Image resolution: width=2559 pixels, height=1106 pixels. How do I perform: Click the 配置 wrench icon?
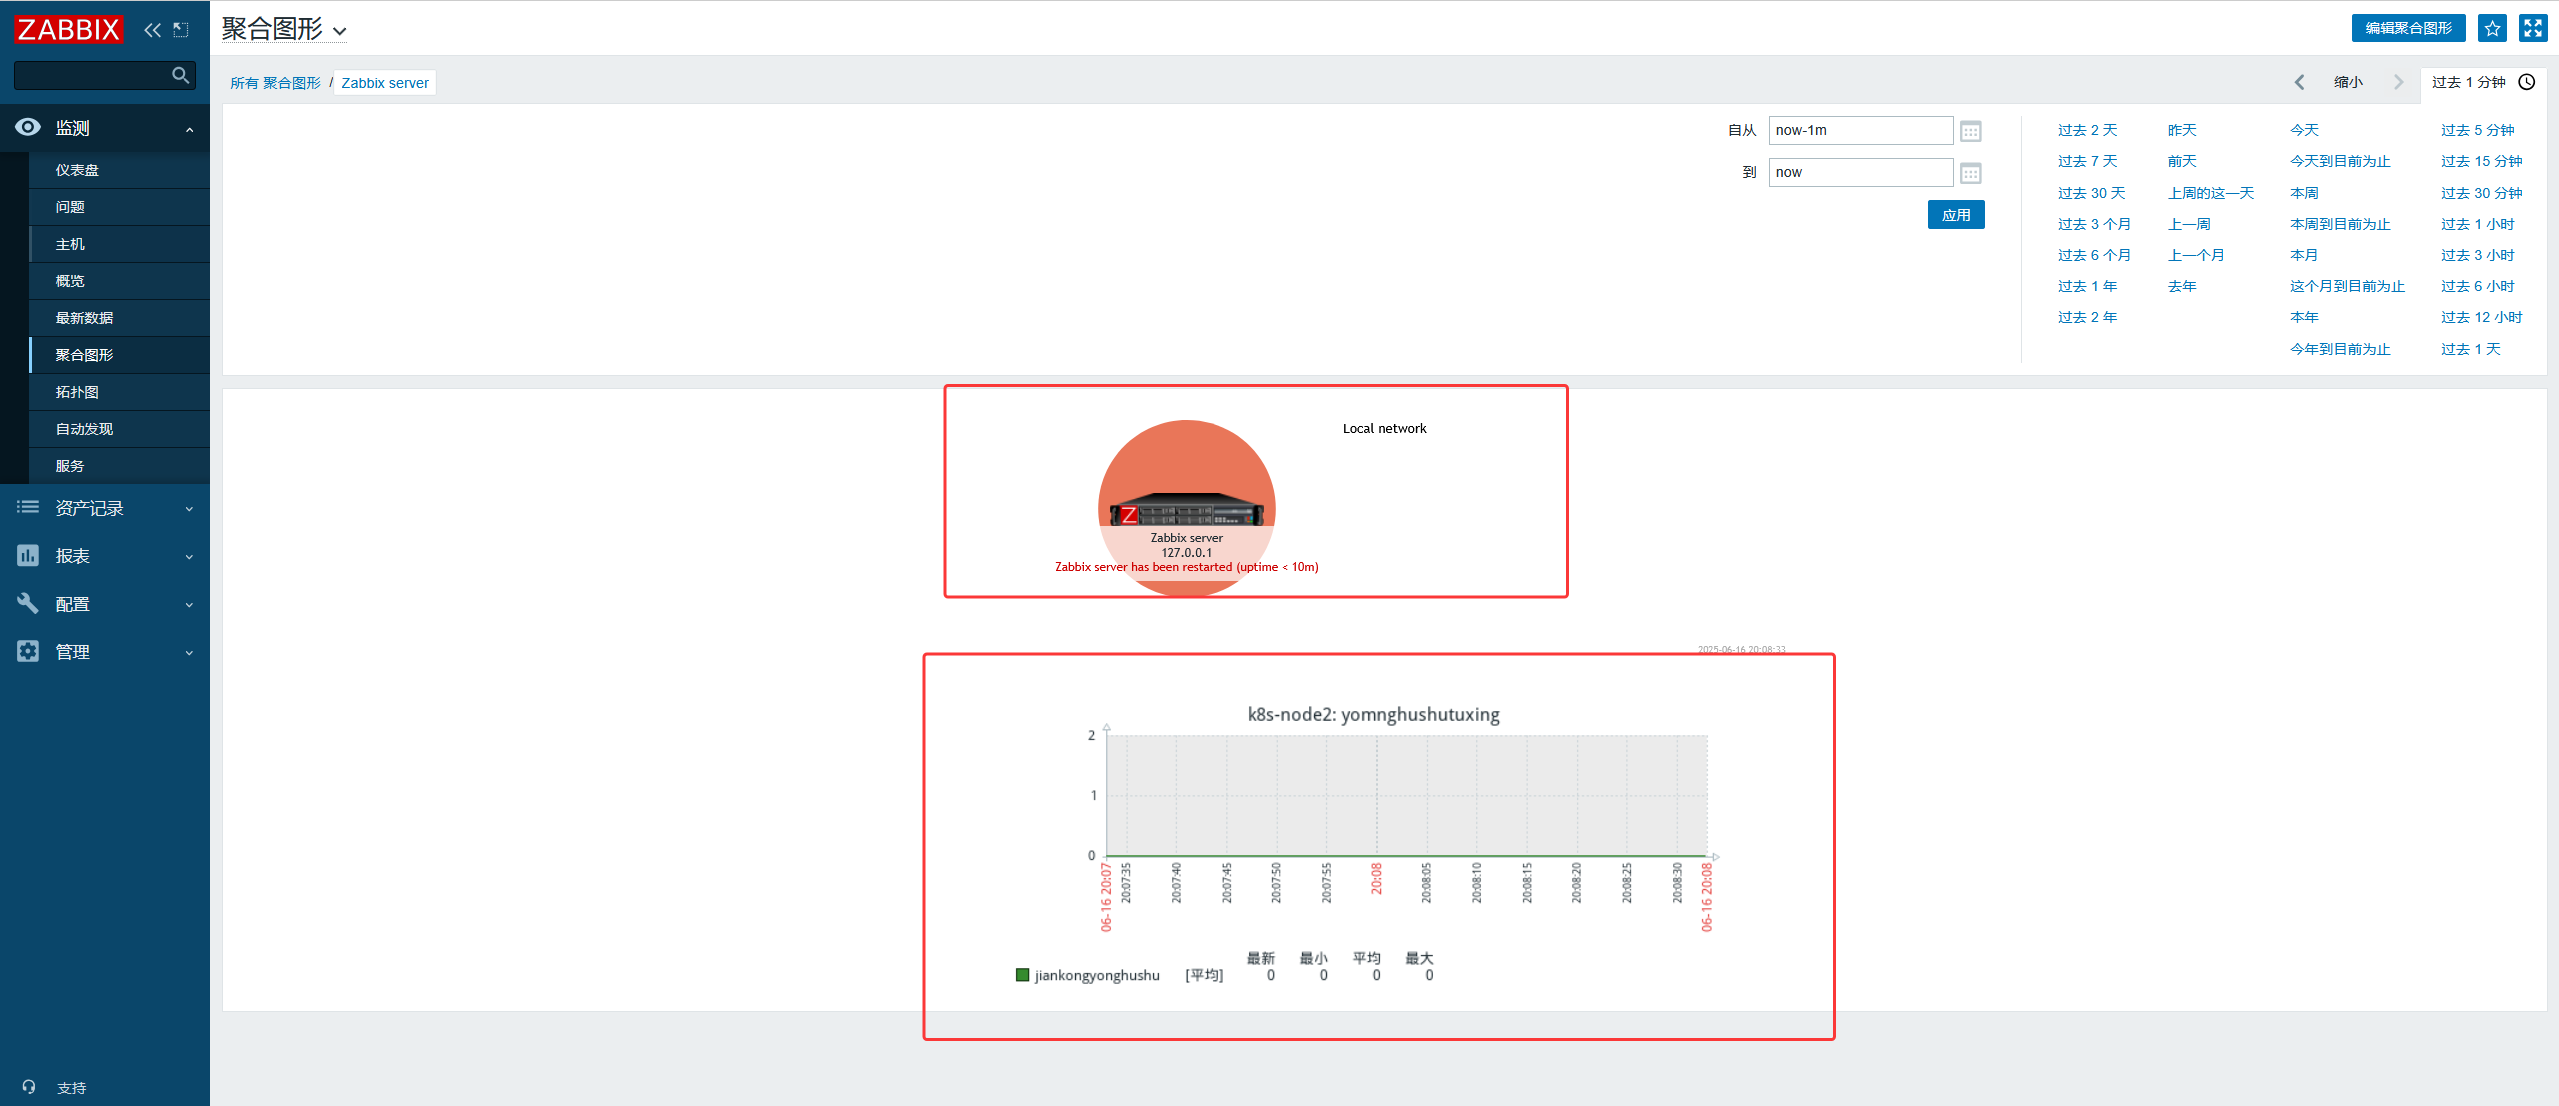(28, 604)
